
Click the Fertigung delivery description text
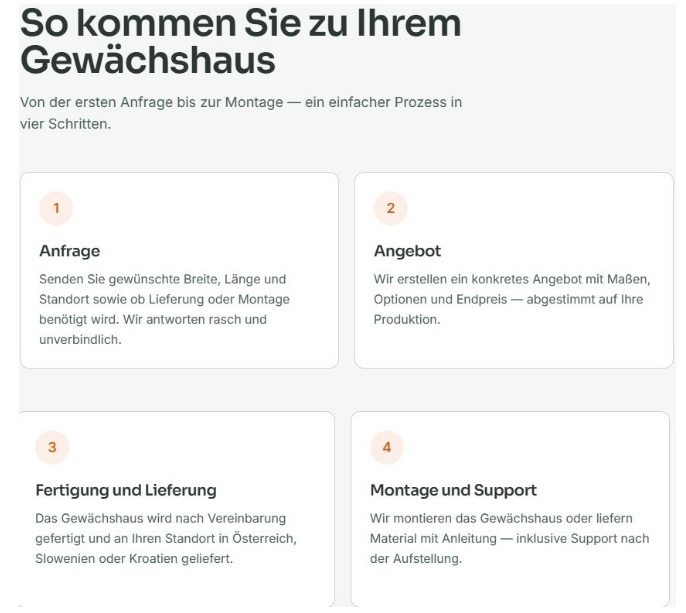click(x=166, y=539)
